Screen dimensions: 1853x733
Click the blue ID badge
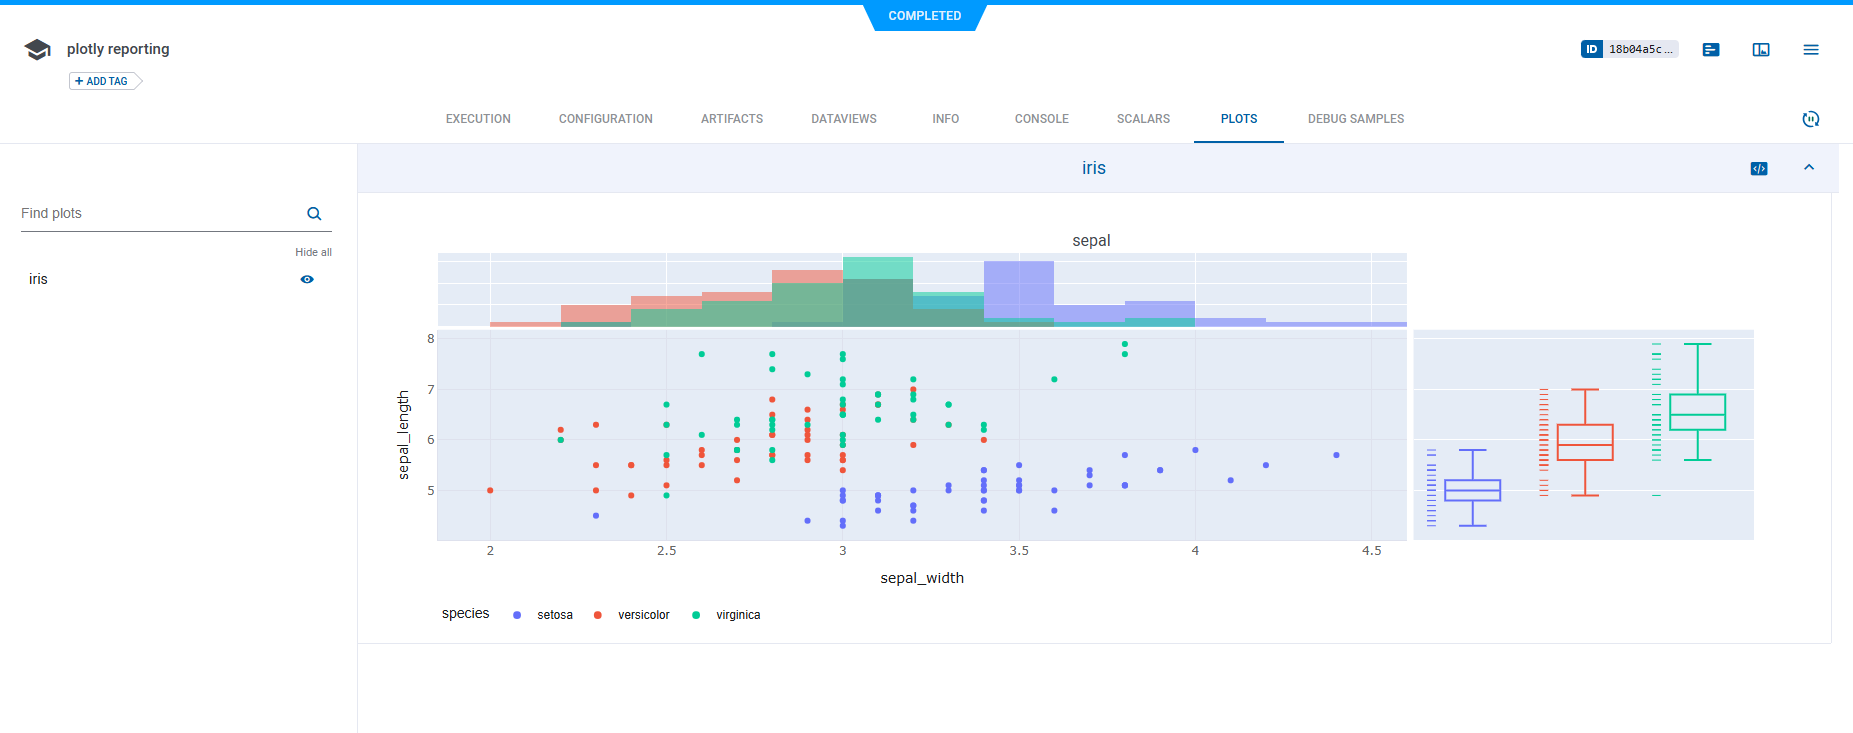coord(1591,49)
